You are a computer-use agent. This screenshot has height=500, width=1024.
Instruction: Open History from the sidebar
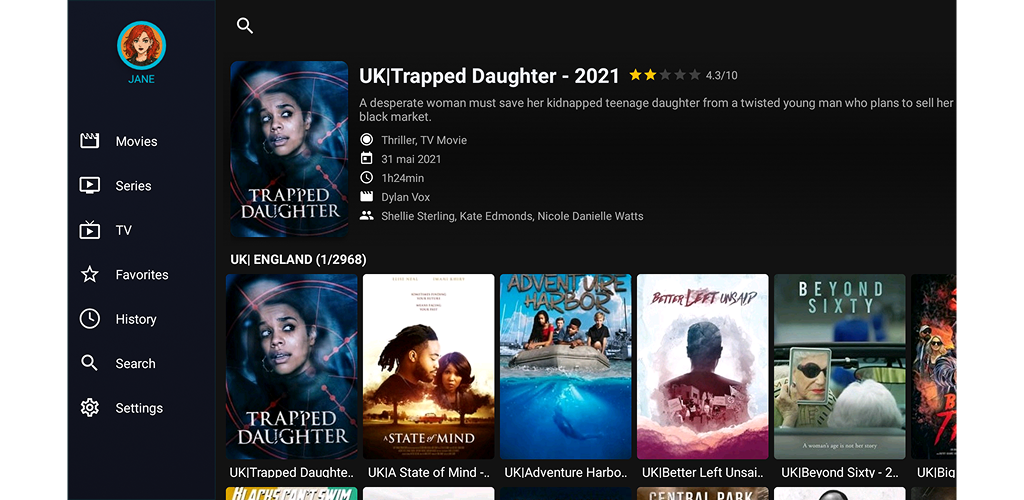coord(136,319)
